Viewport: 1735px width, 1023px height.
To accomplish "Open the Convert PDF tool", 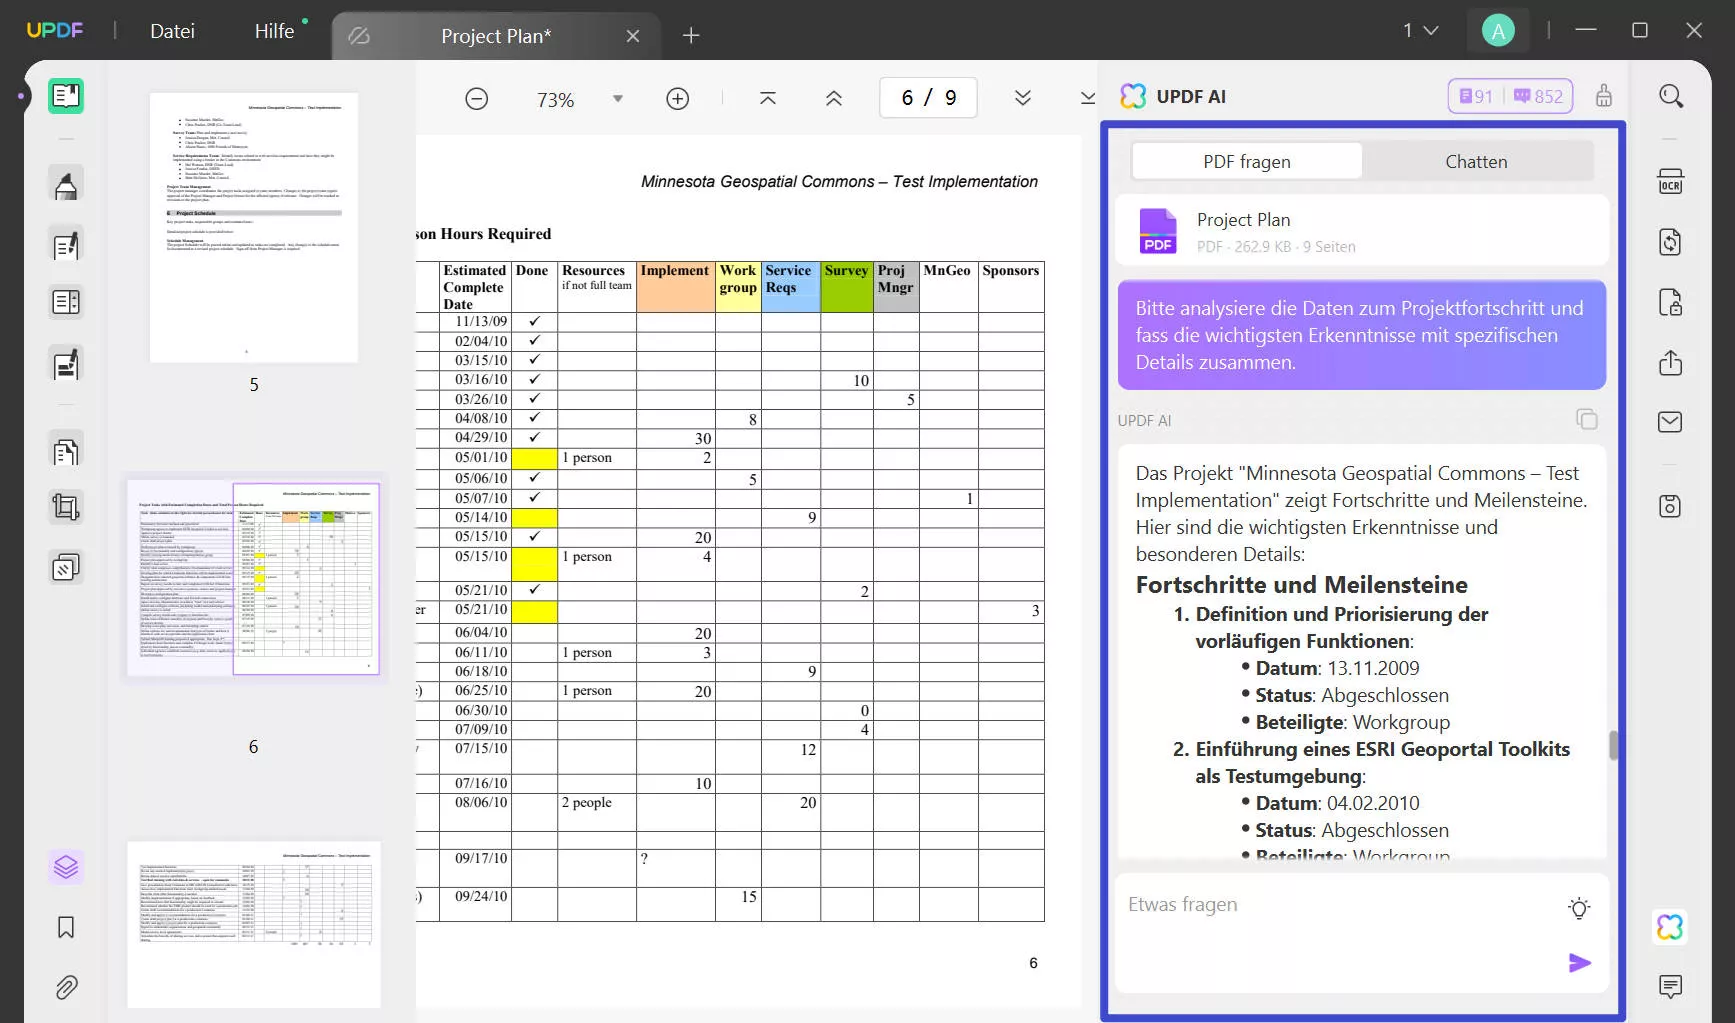I will click(x=1671, y=242).
